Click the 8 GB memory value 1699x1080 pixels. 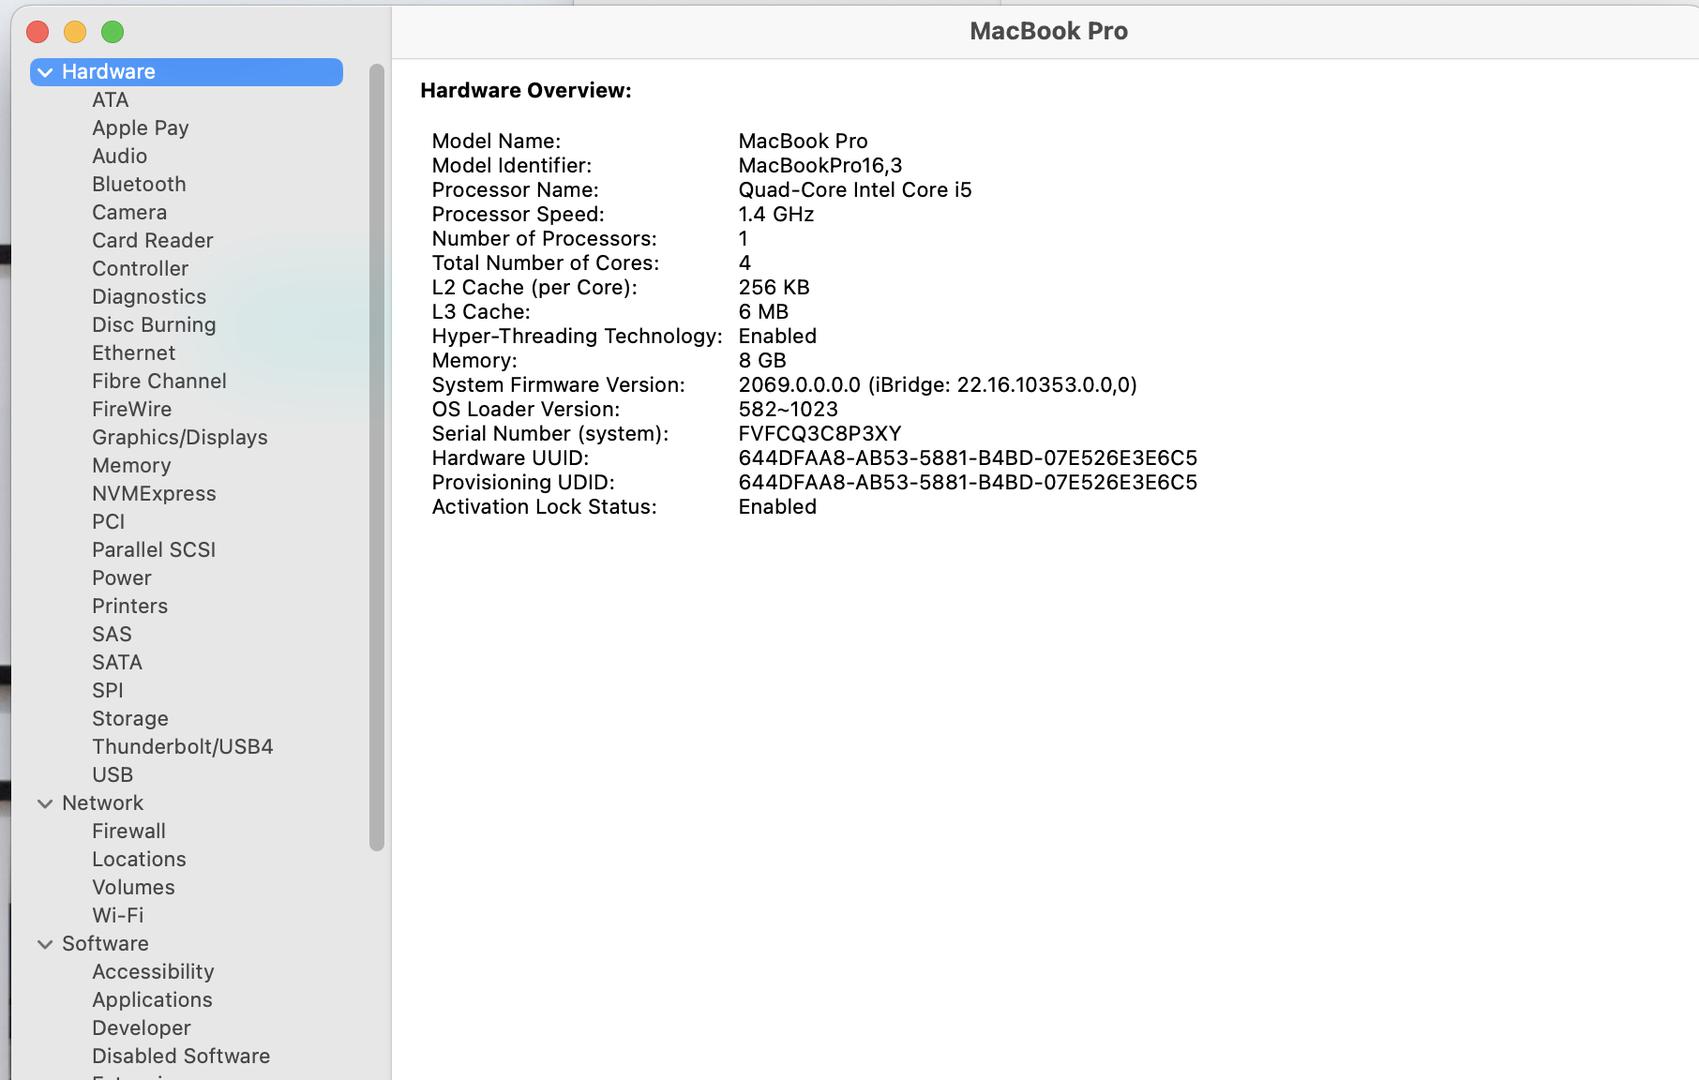(762, 361)
